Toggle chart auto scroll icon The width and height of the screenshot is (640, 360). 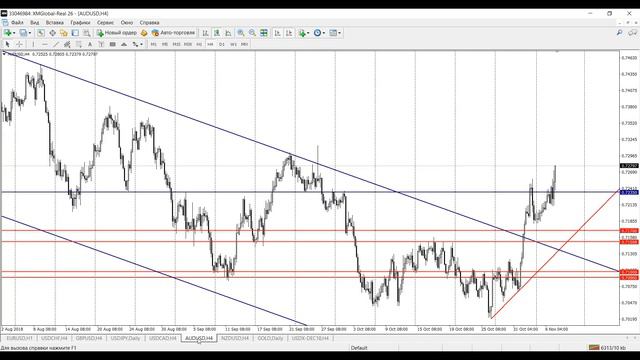click(x=278, y=33)
